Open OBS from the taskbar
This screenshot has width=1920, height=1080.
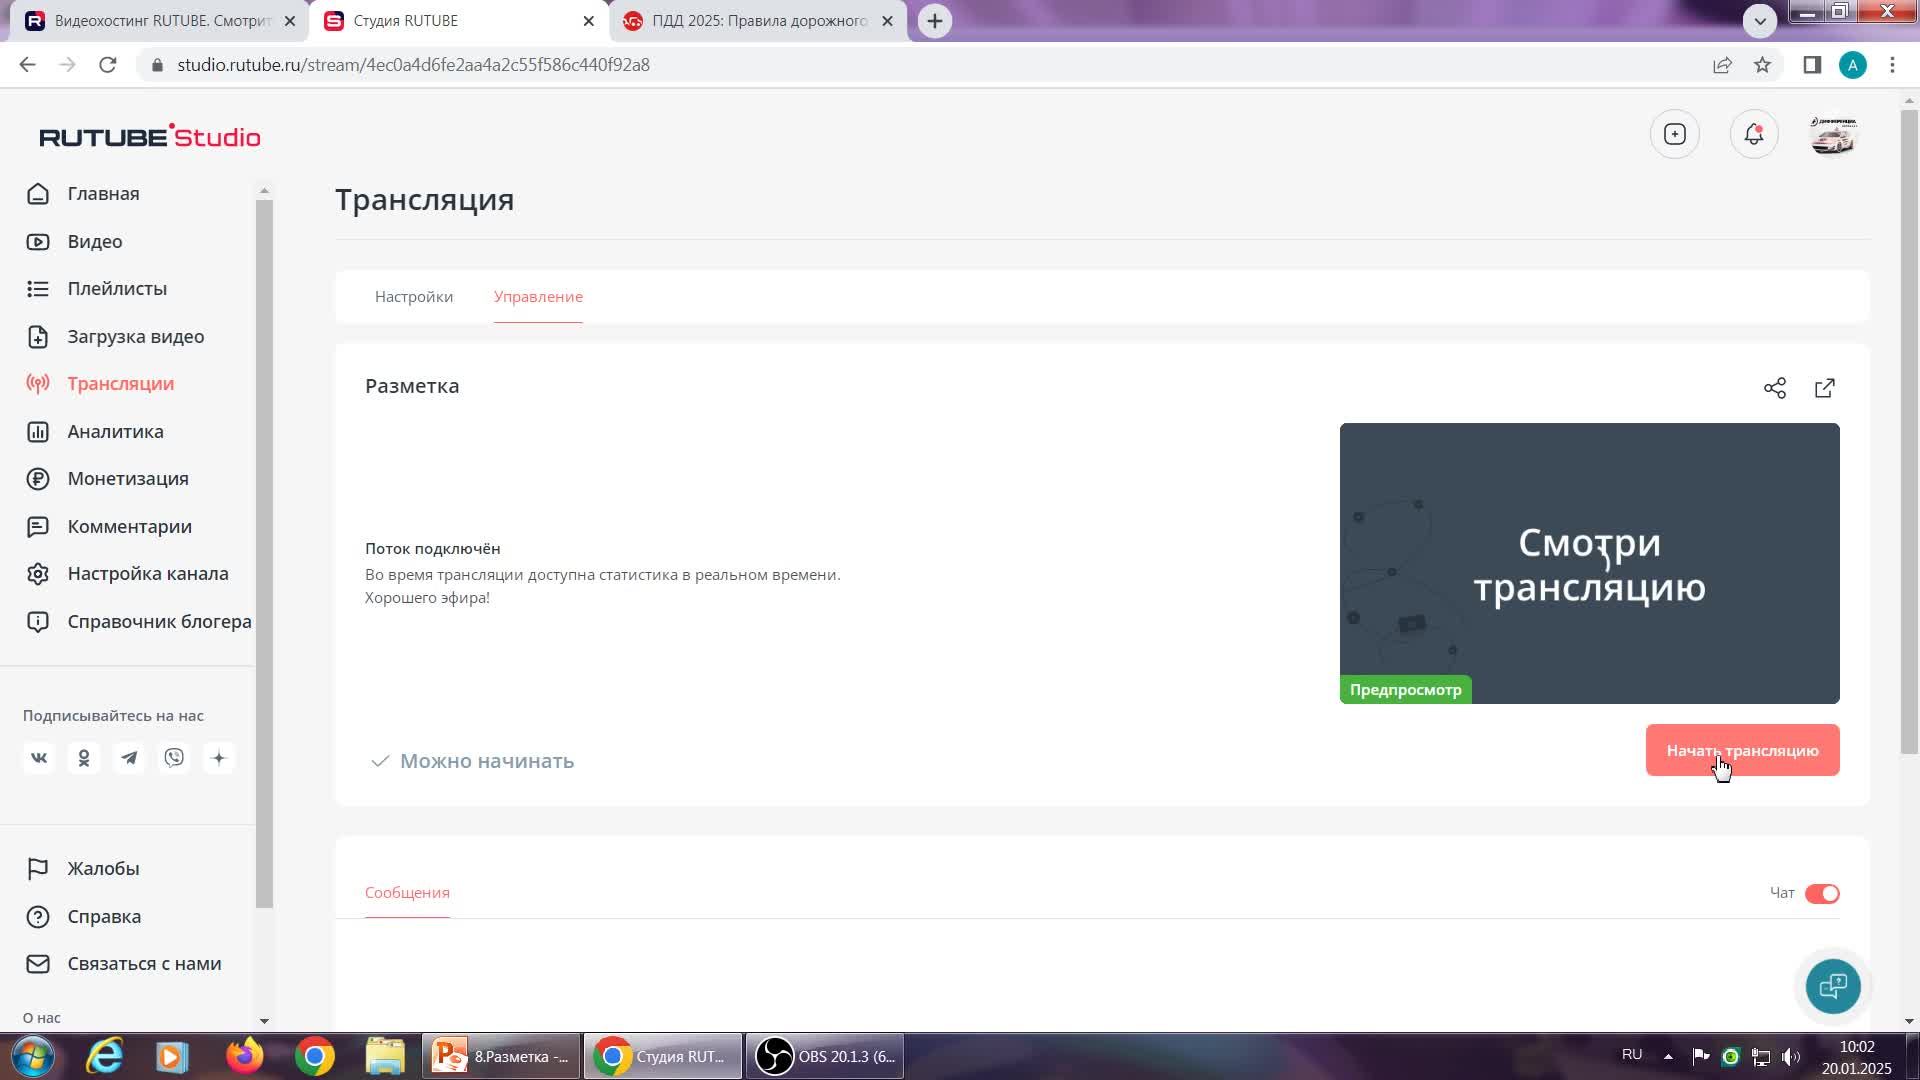[x=824, y=1056]
